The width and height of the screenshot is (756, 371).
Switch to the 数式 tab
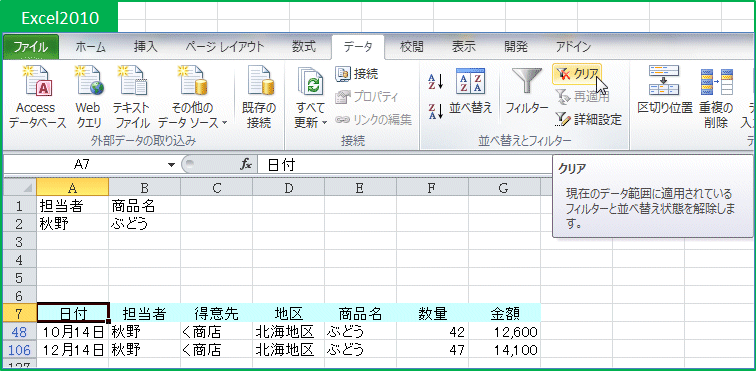pos(304,47)
